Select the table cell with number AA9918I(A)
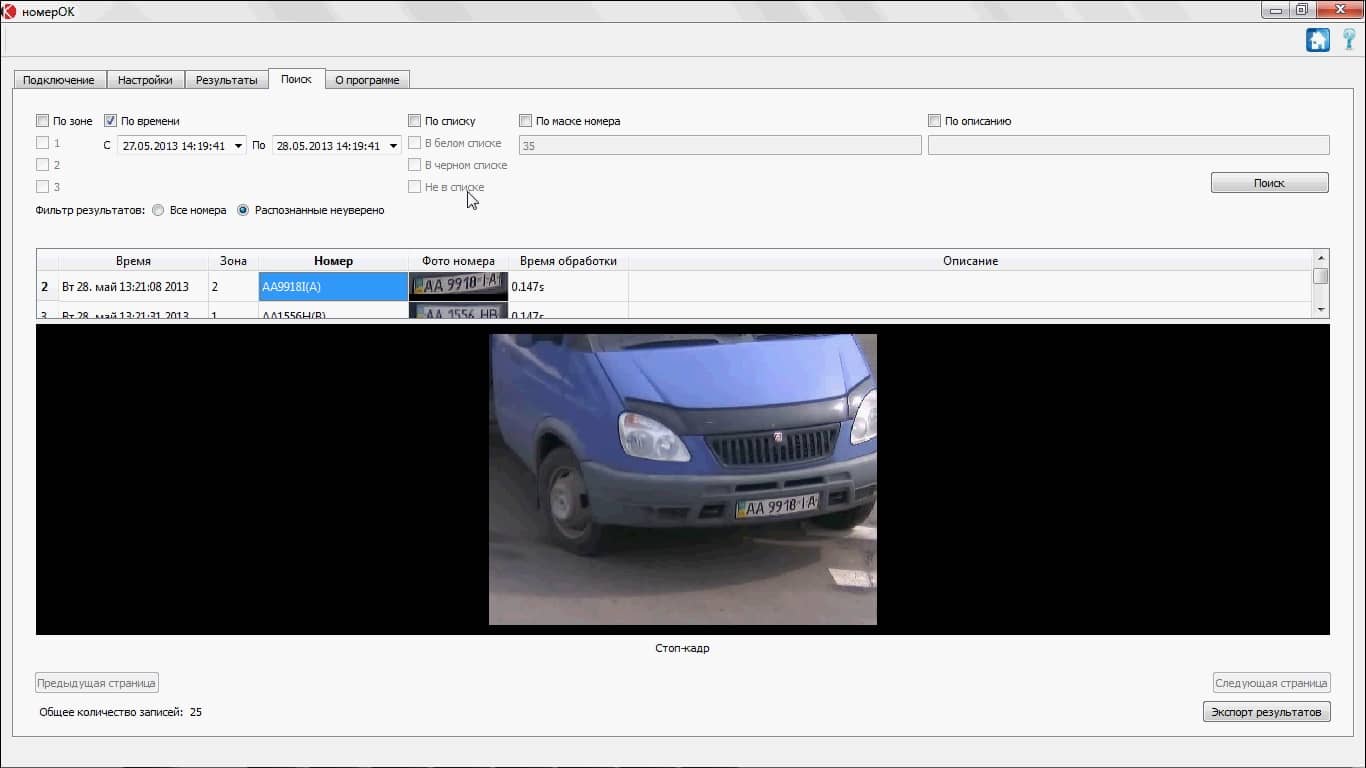This screenshot has height=768, width=1366. (333, 287)
